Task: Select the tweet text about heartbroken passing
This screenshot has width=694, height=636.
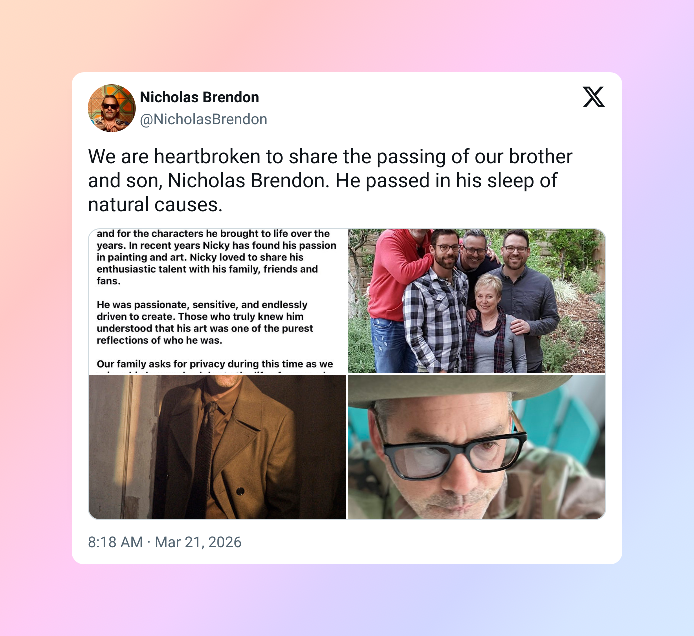Action: [330, 181]
